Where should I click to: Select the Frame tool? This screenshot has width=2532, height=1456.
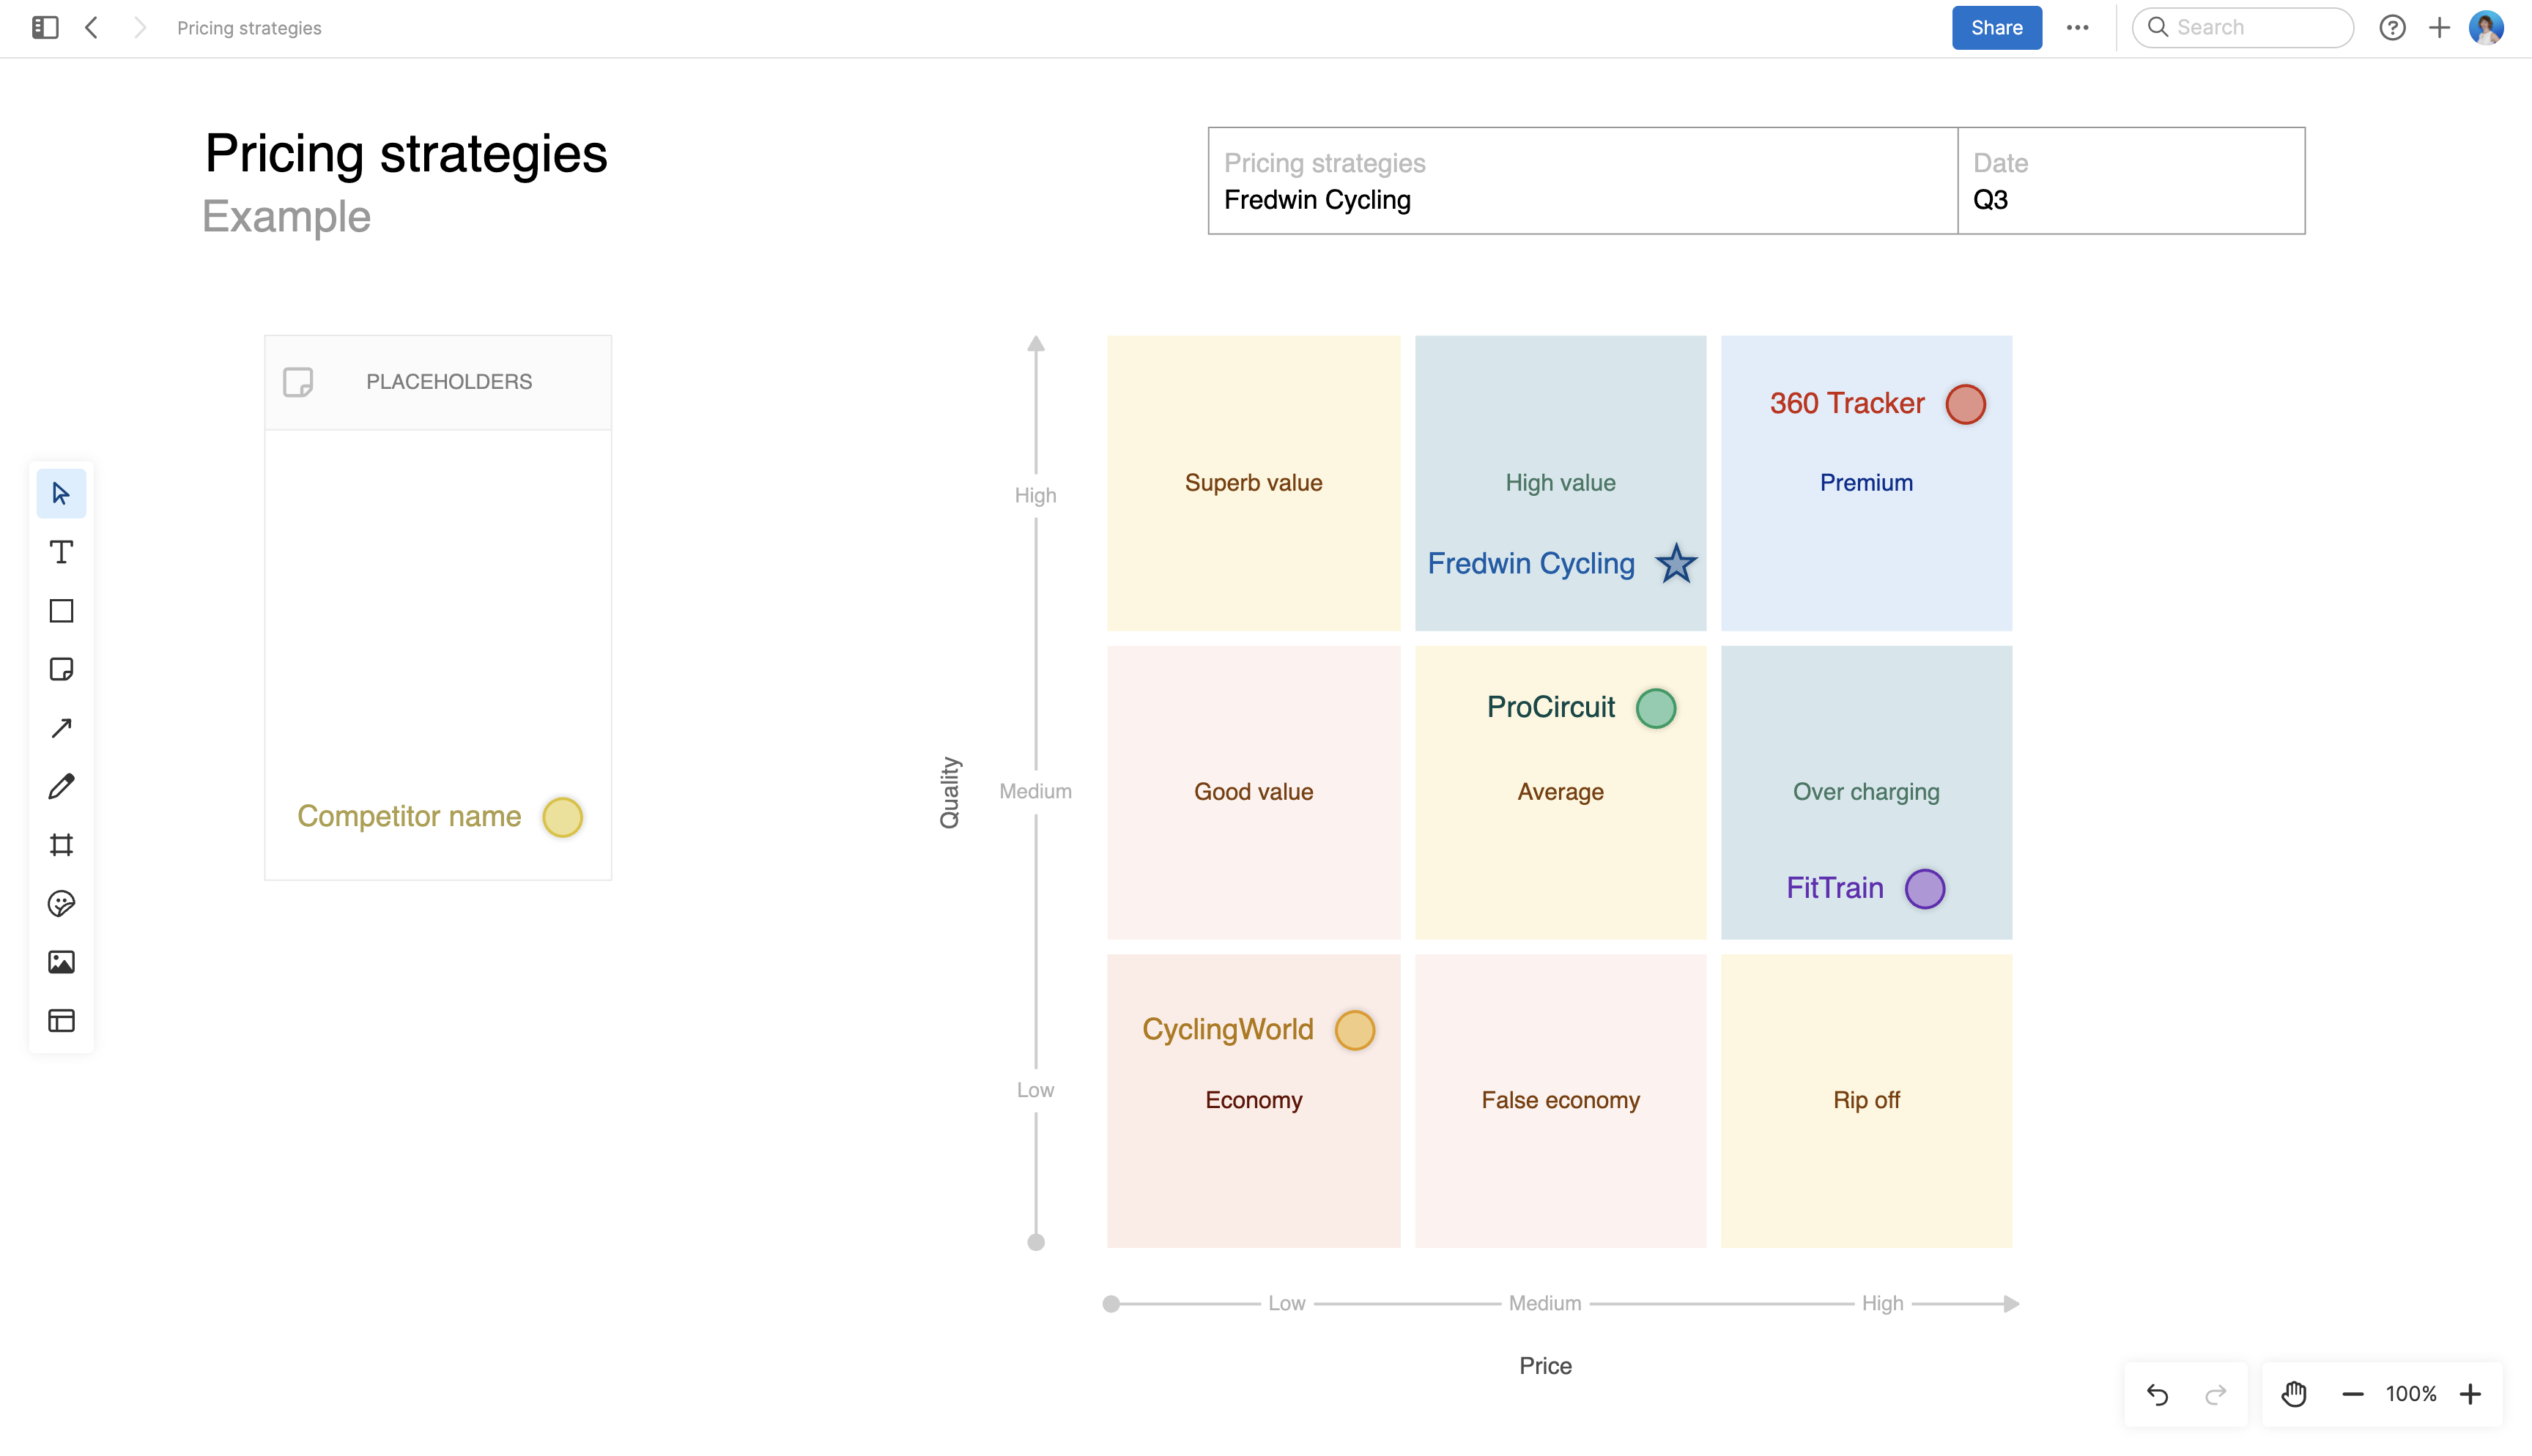coord(61,845)
